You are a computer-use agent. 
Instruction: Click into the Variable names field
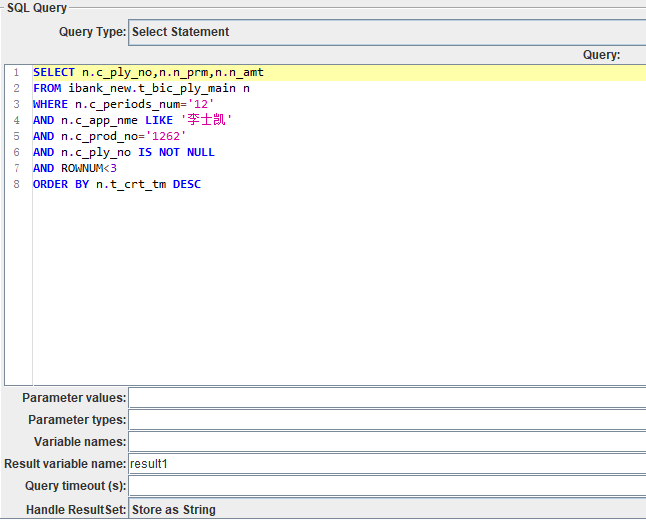tap(387, 442)
